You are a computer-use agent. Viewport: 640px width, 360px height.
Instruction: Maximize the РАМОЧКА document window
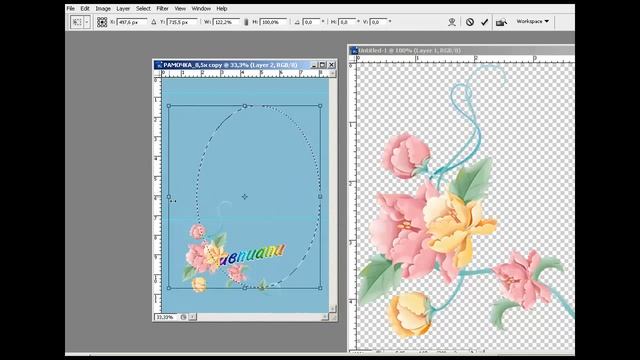pyautogui.click(x=322, y=65)
